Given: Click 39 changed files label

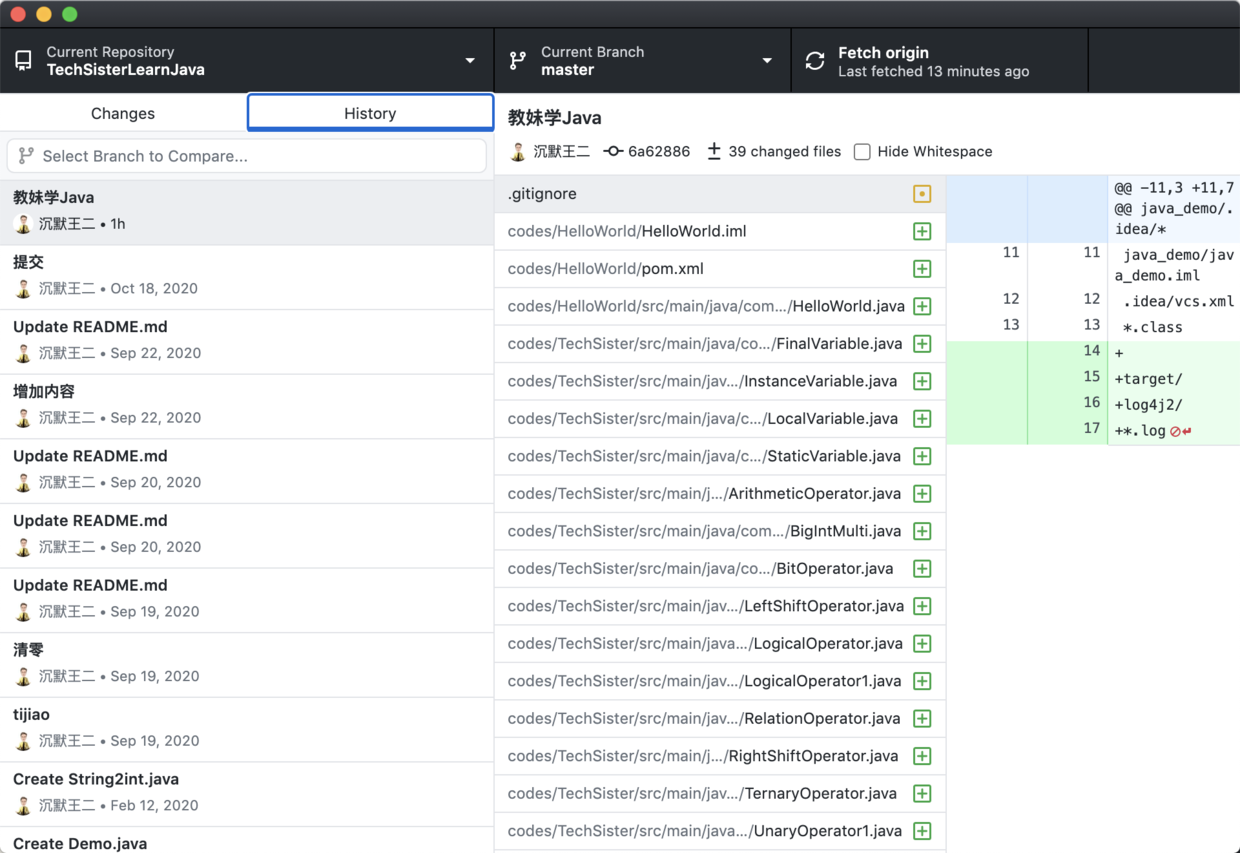Looking at the screenshot, I should [785, 152].
